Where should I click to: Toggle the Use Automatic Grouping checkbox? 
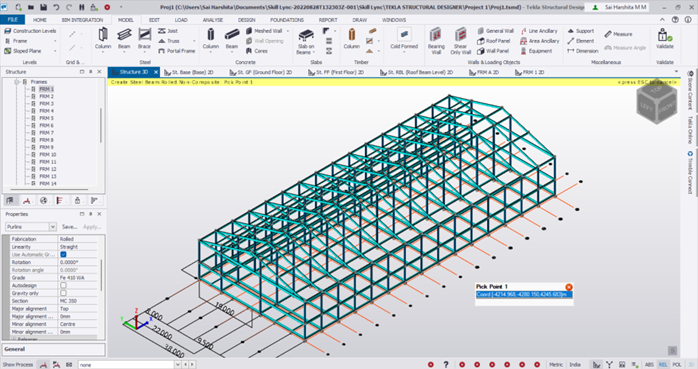tap(63, 255)
